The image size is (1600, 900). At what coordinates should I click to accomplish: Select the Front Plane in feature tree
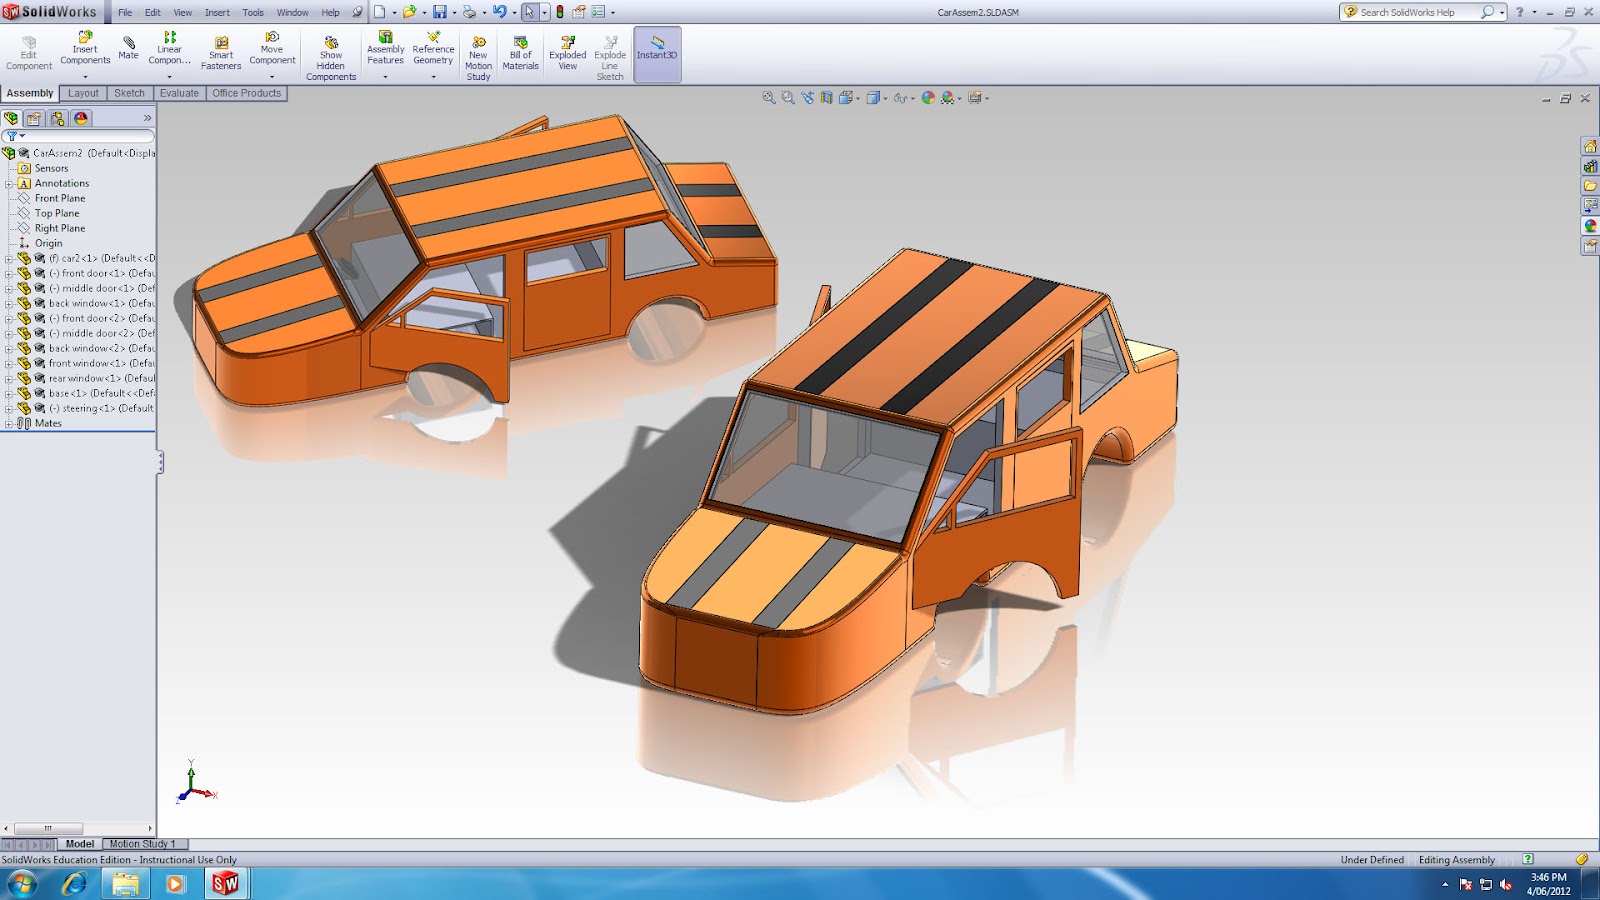click(x=60, y=198)
